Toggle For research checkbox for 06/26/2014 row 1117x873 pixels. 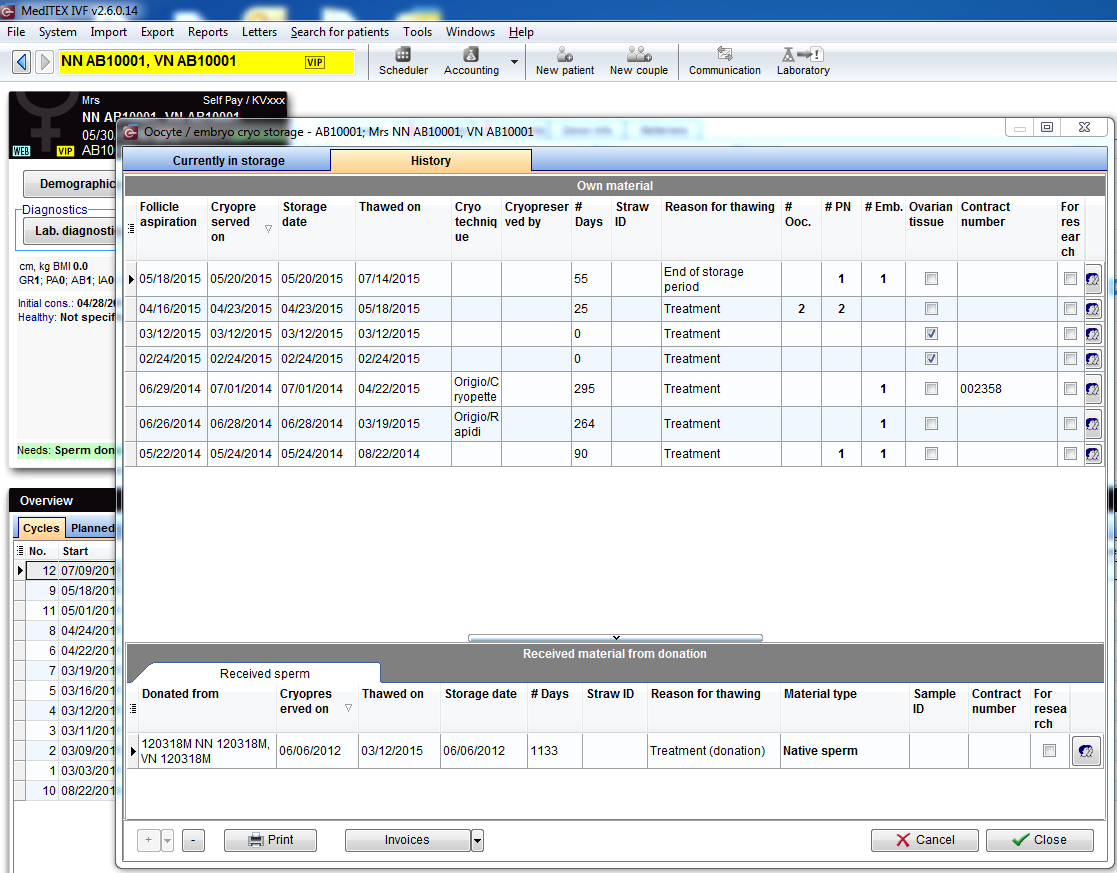(1070, 423)
